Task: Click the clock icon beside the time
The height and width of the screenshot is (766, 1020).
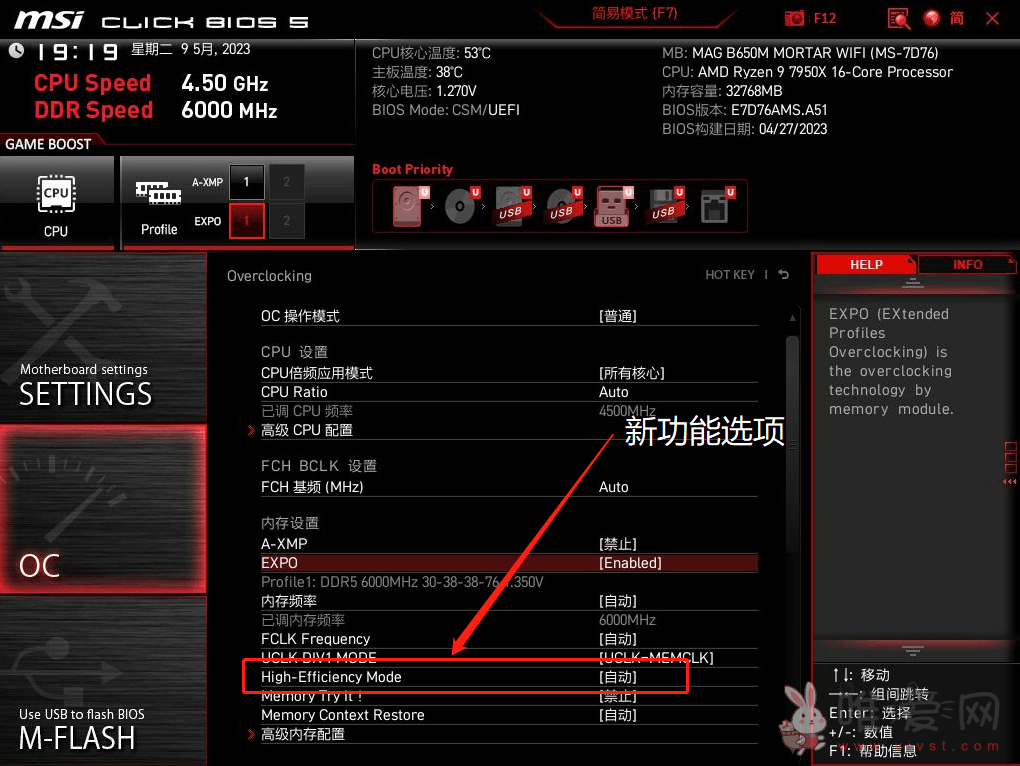Action: [16, 51]
